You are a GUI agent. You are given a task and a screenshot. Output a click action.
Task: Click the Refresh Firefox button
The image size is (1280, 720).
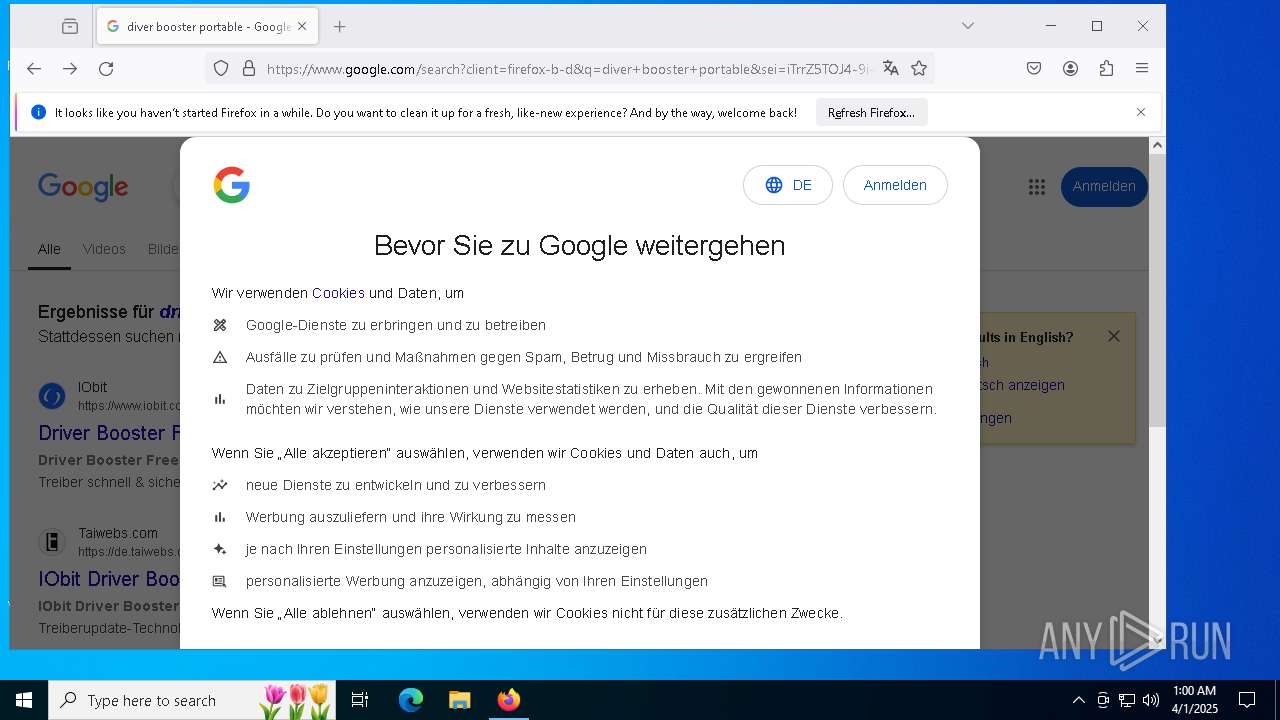pos(871,113)
